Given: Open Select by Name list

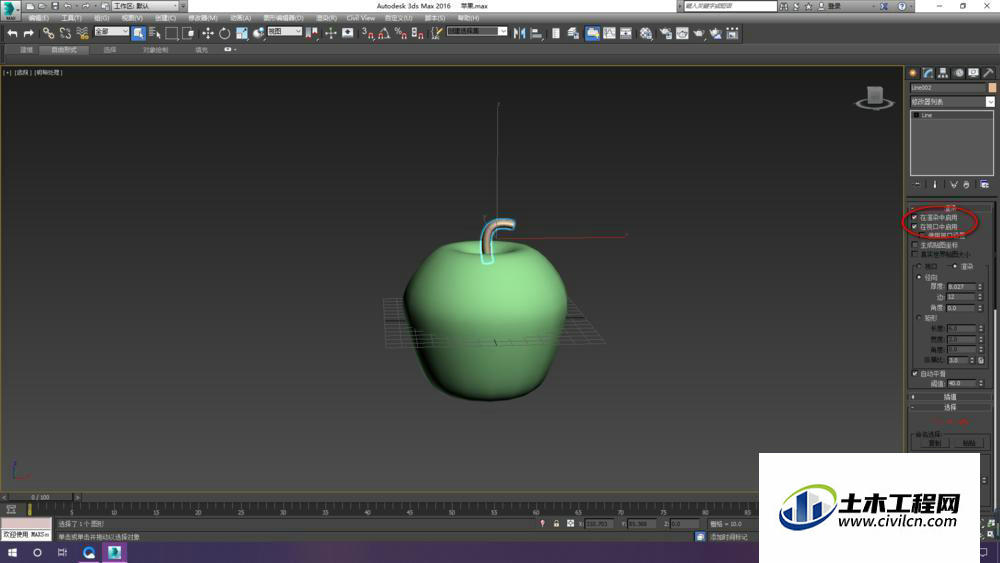Looking at the screenshot, I should (155, 33).
